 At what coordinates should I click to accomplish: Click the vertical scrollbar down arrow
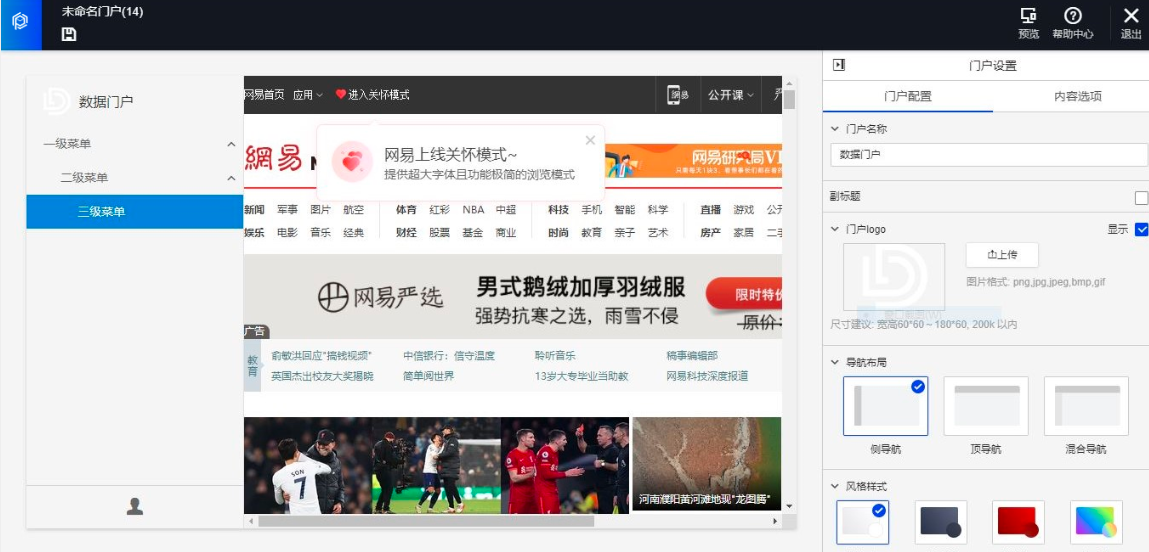click(x=789, y=506)
